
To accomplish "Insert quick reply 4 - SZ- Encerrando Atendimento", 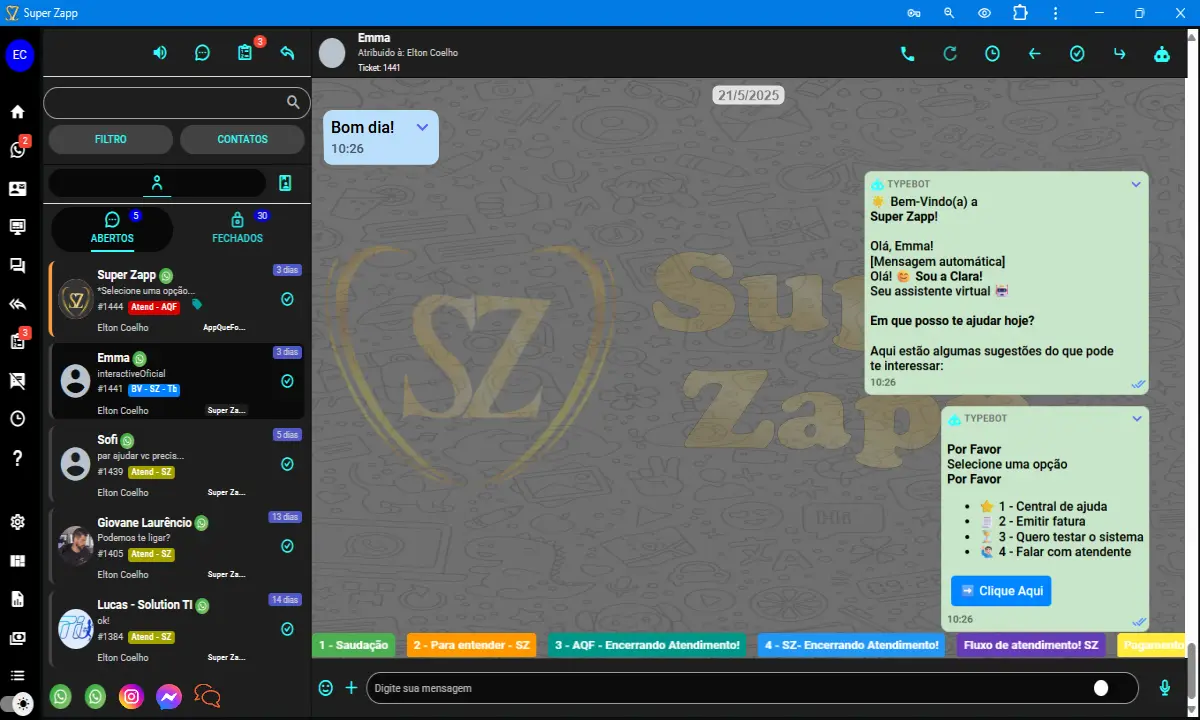I will [x=851, y=645].
